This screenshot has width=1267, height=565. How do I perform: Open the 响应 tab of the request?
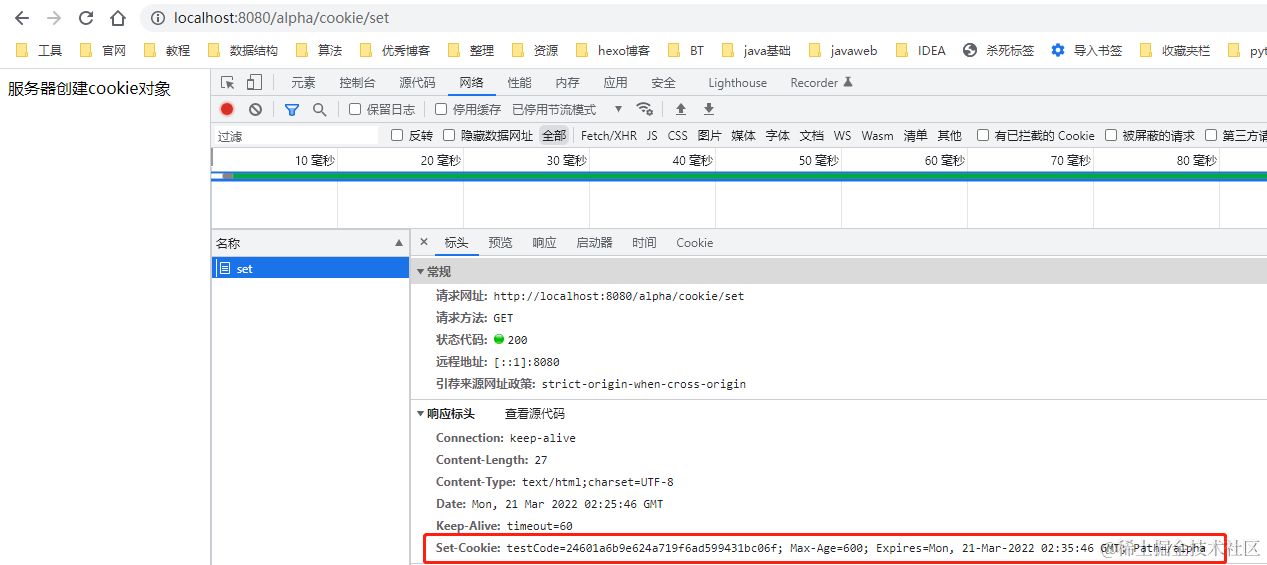point(544,242)
